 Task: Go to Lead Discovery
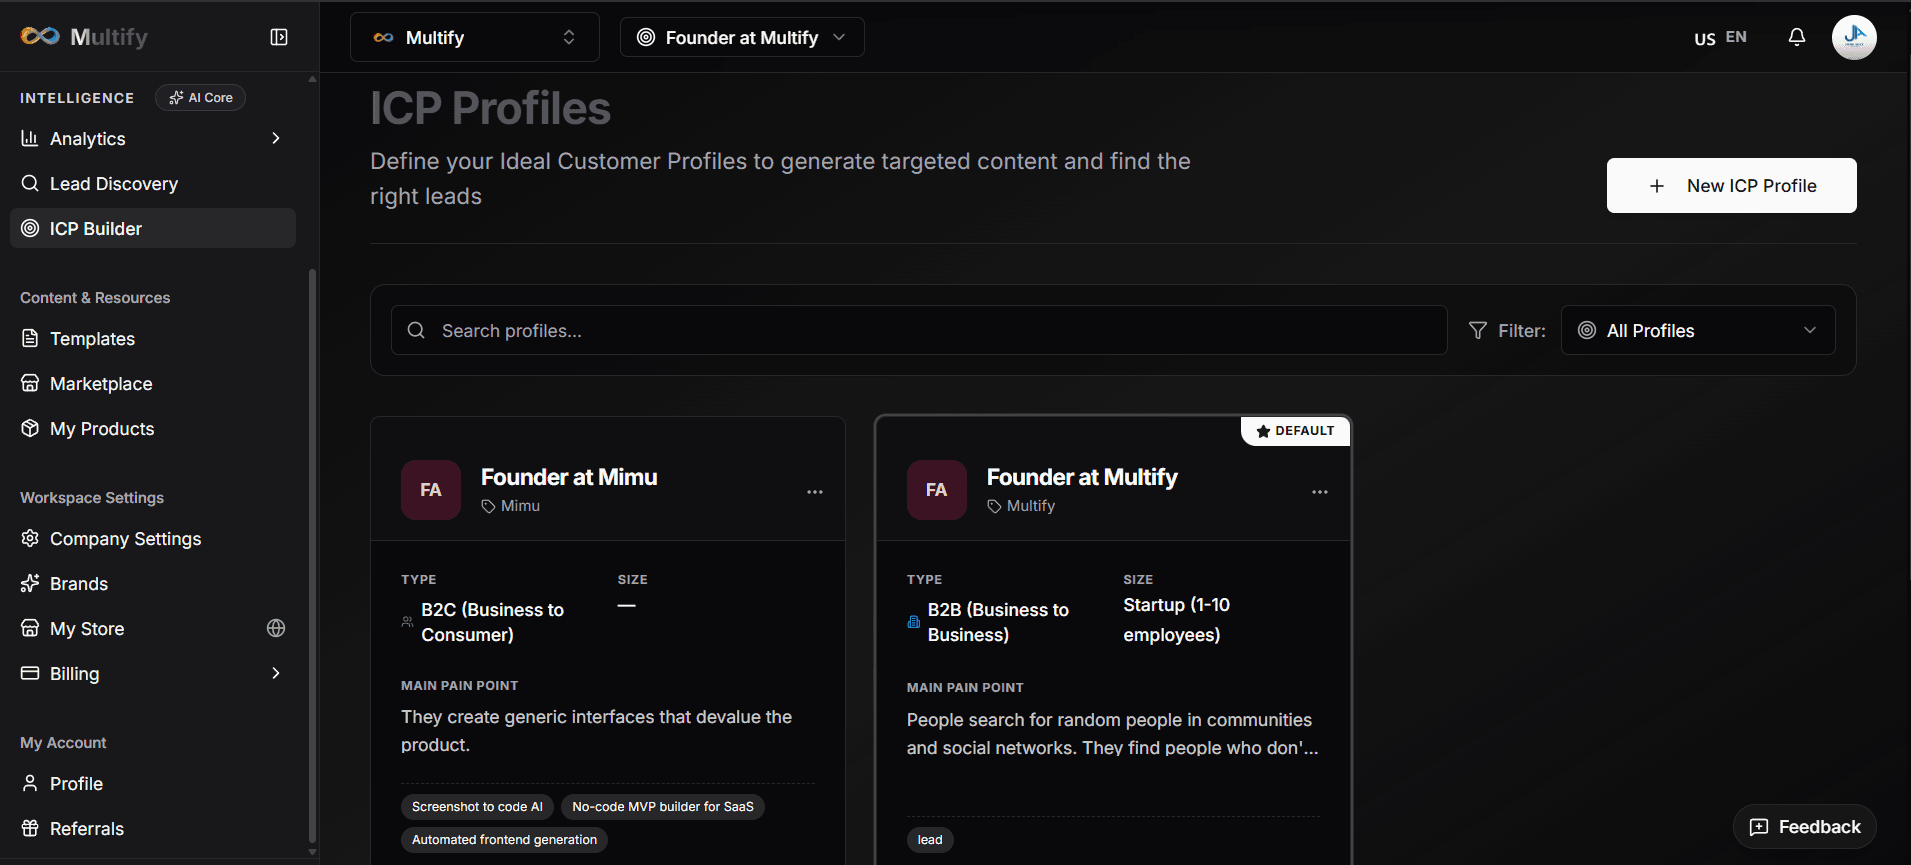(x=153, y=183)
